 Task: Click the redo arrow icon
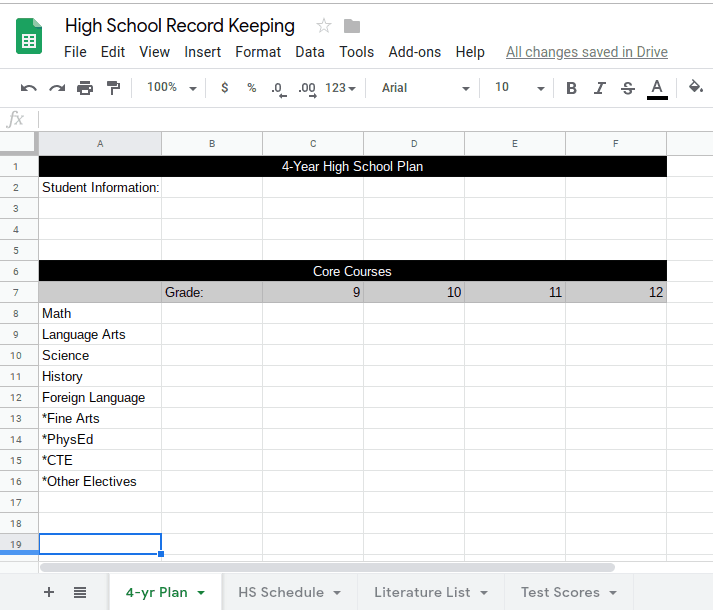57,88
